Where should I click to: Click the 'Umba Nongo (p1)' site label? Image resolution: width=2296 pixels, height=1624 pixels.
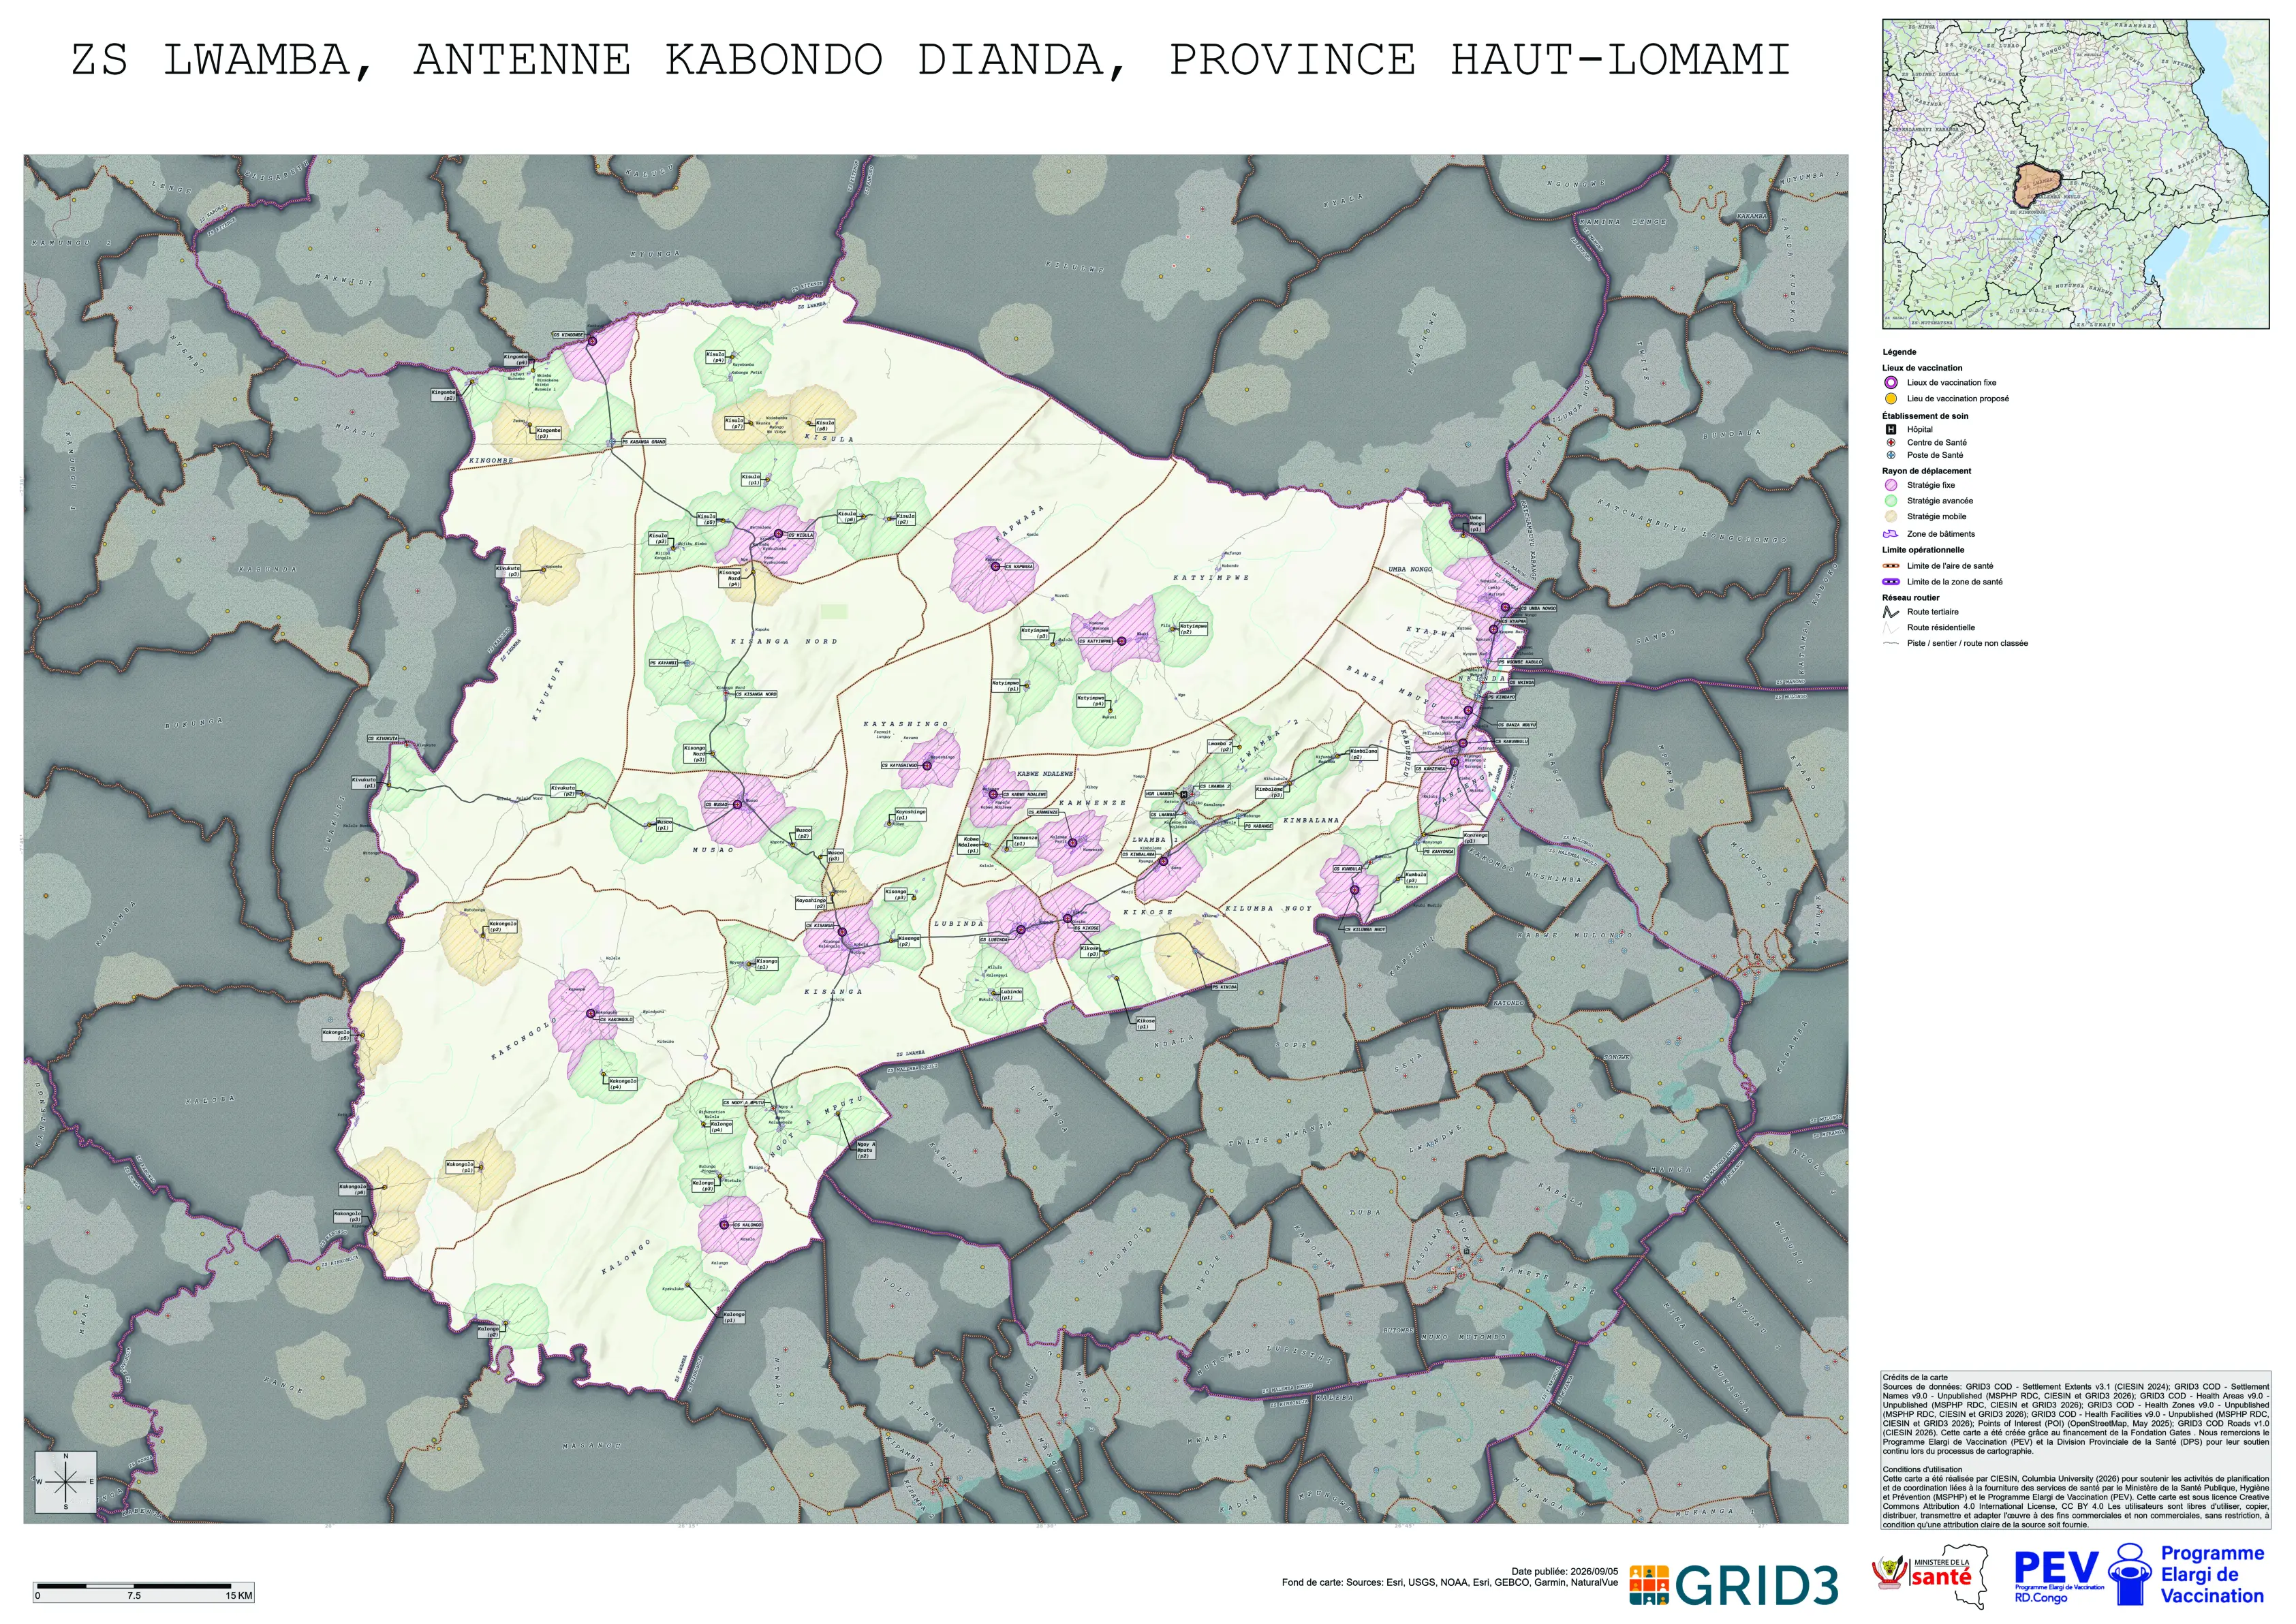pos(1477,524)
